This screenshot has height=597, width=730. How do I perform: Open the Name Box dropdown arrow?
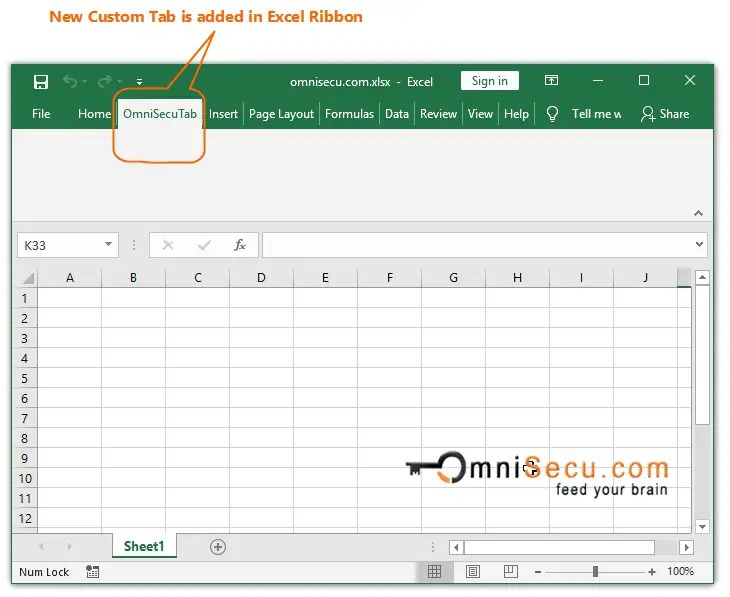(x=108, y=244)
